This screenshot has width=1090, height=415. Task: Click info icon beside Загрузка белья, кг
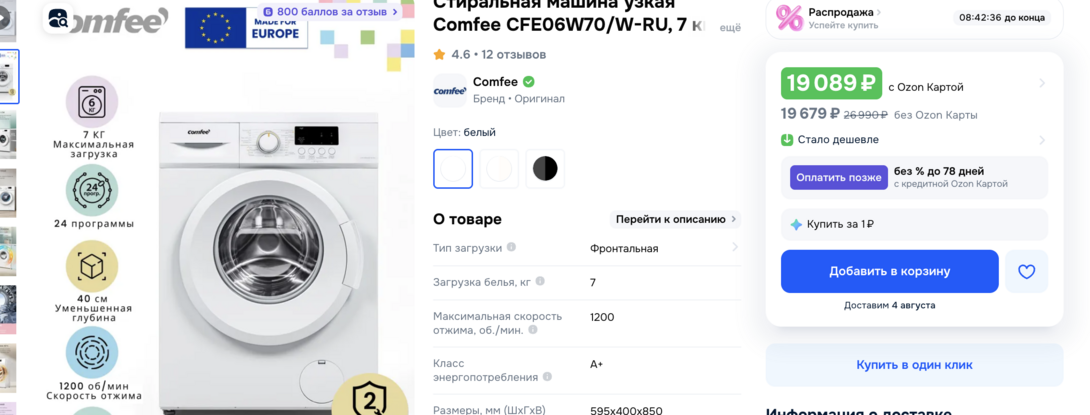point(540,282)
